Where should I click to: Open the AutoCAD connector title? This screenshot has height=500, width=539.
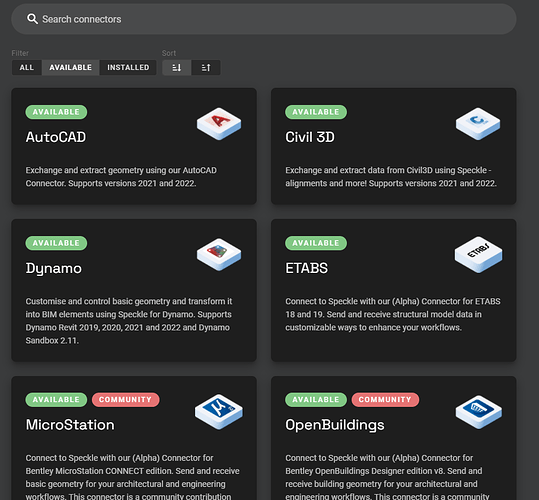click(x=56, y=137)
